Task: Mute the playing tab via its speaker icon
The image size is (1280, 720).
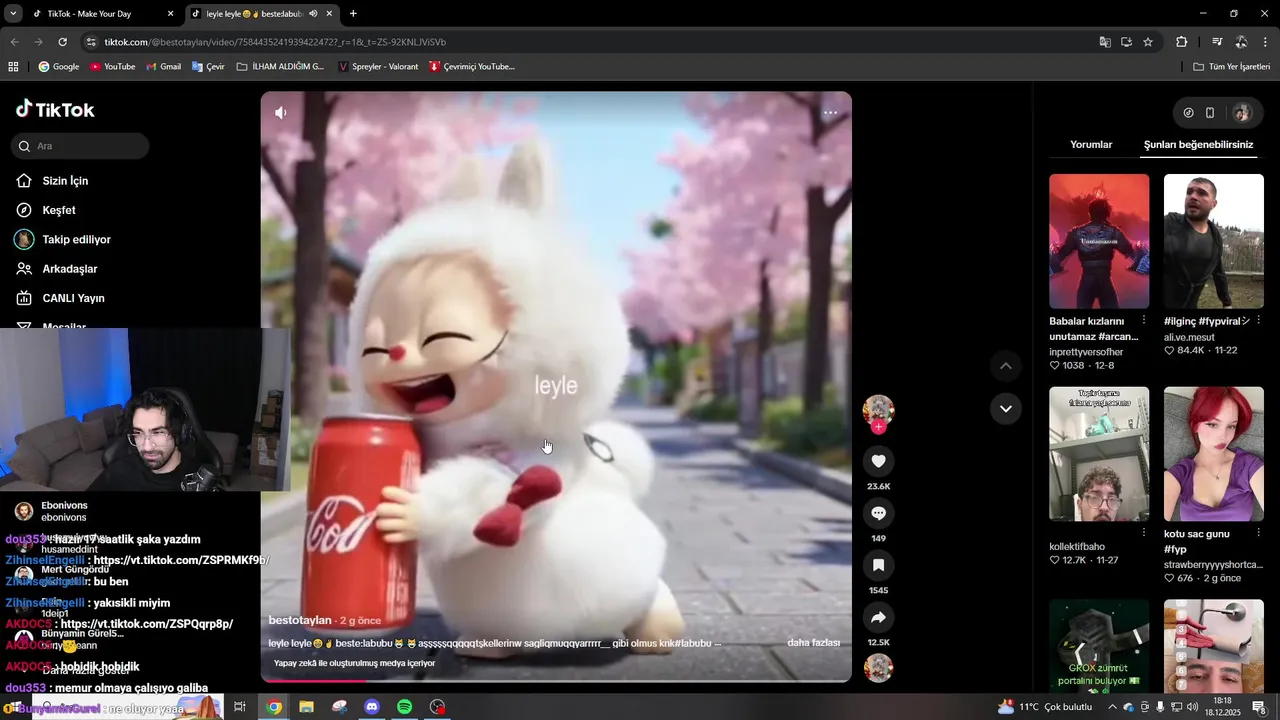Action: [313, 14]
